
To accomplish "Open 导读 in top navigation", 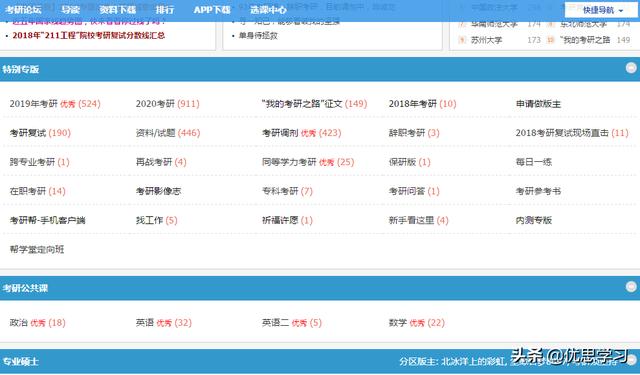I will click(71, 10).
